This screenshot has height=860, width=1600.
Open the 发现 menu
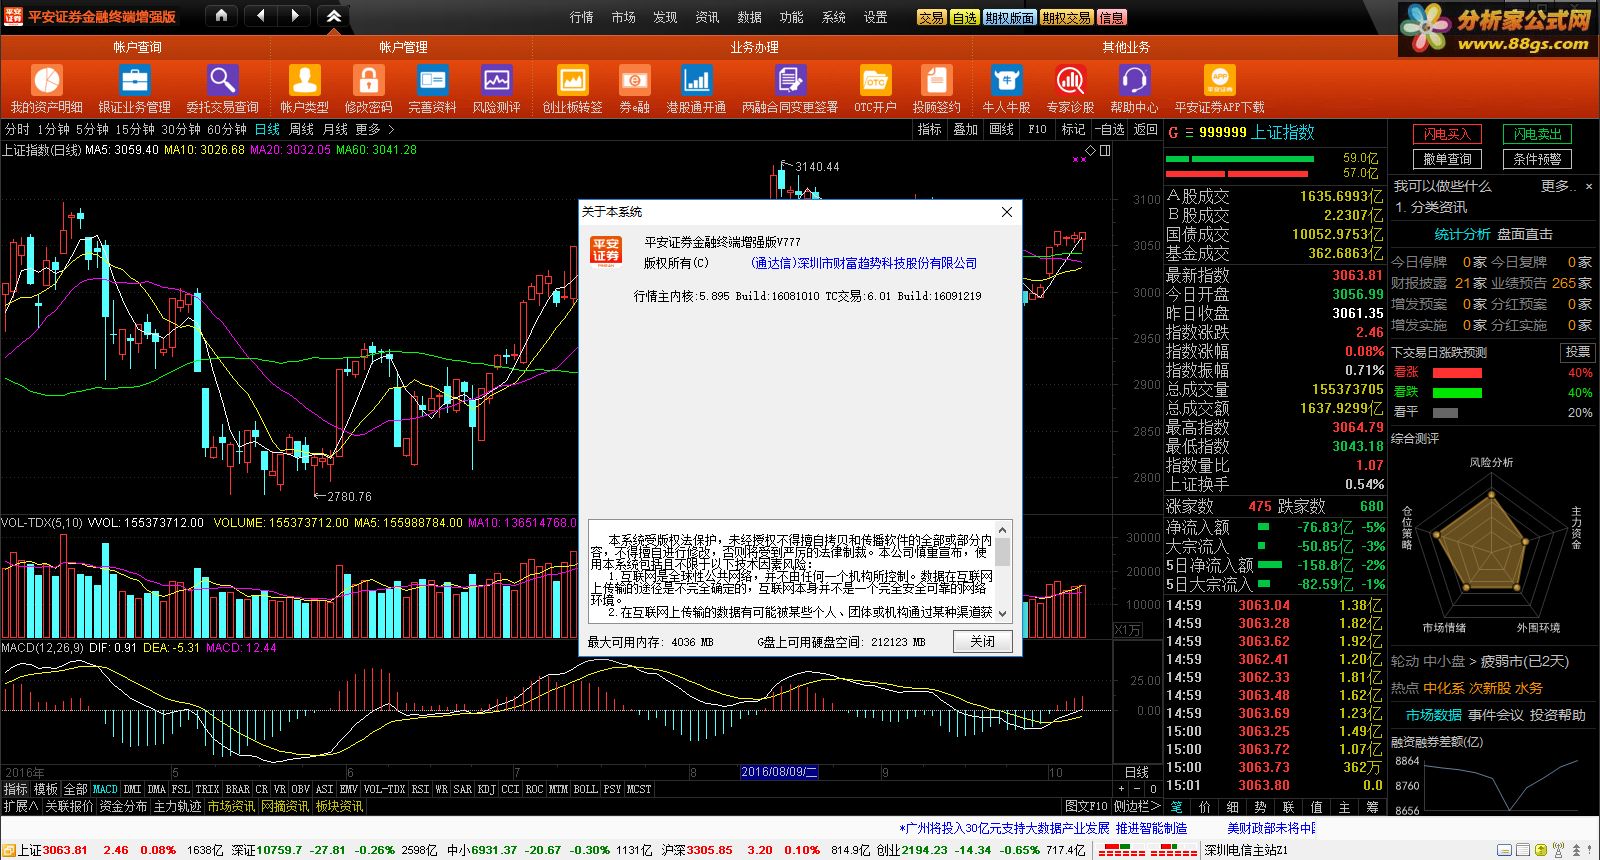pos(665,17)
